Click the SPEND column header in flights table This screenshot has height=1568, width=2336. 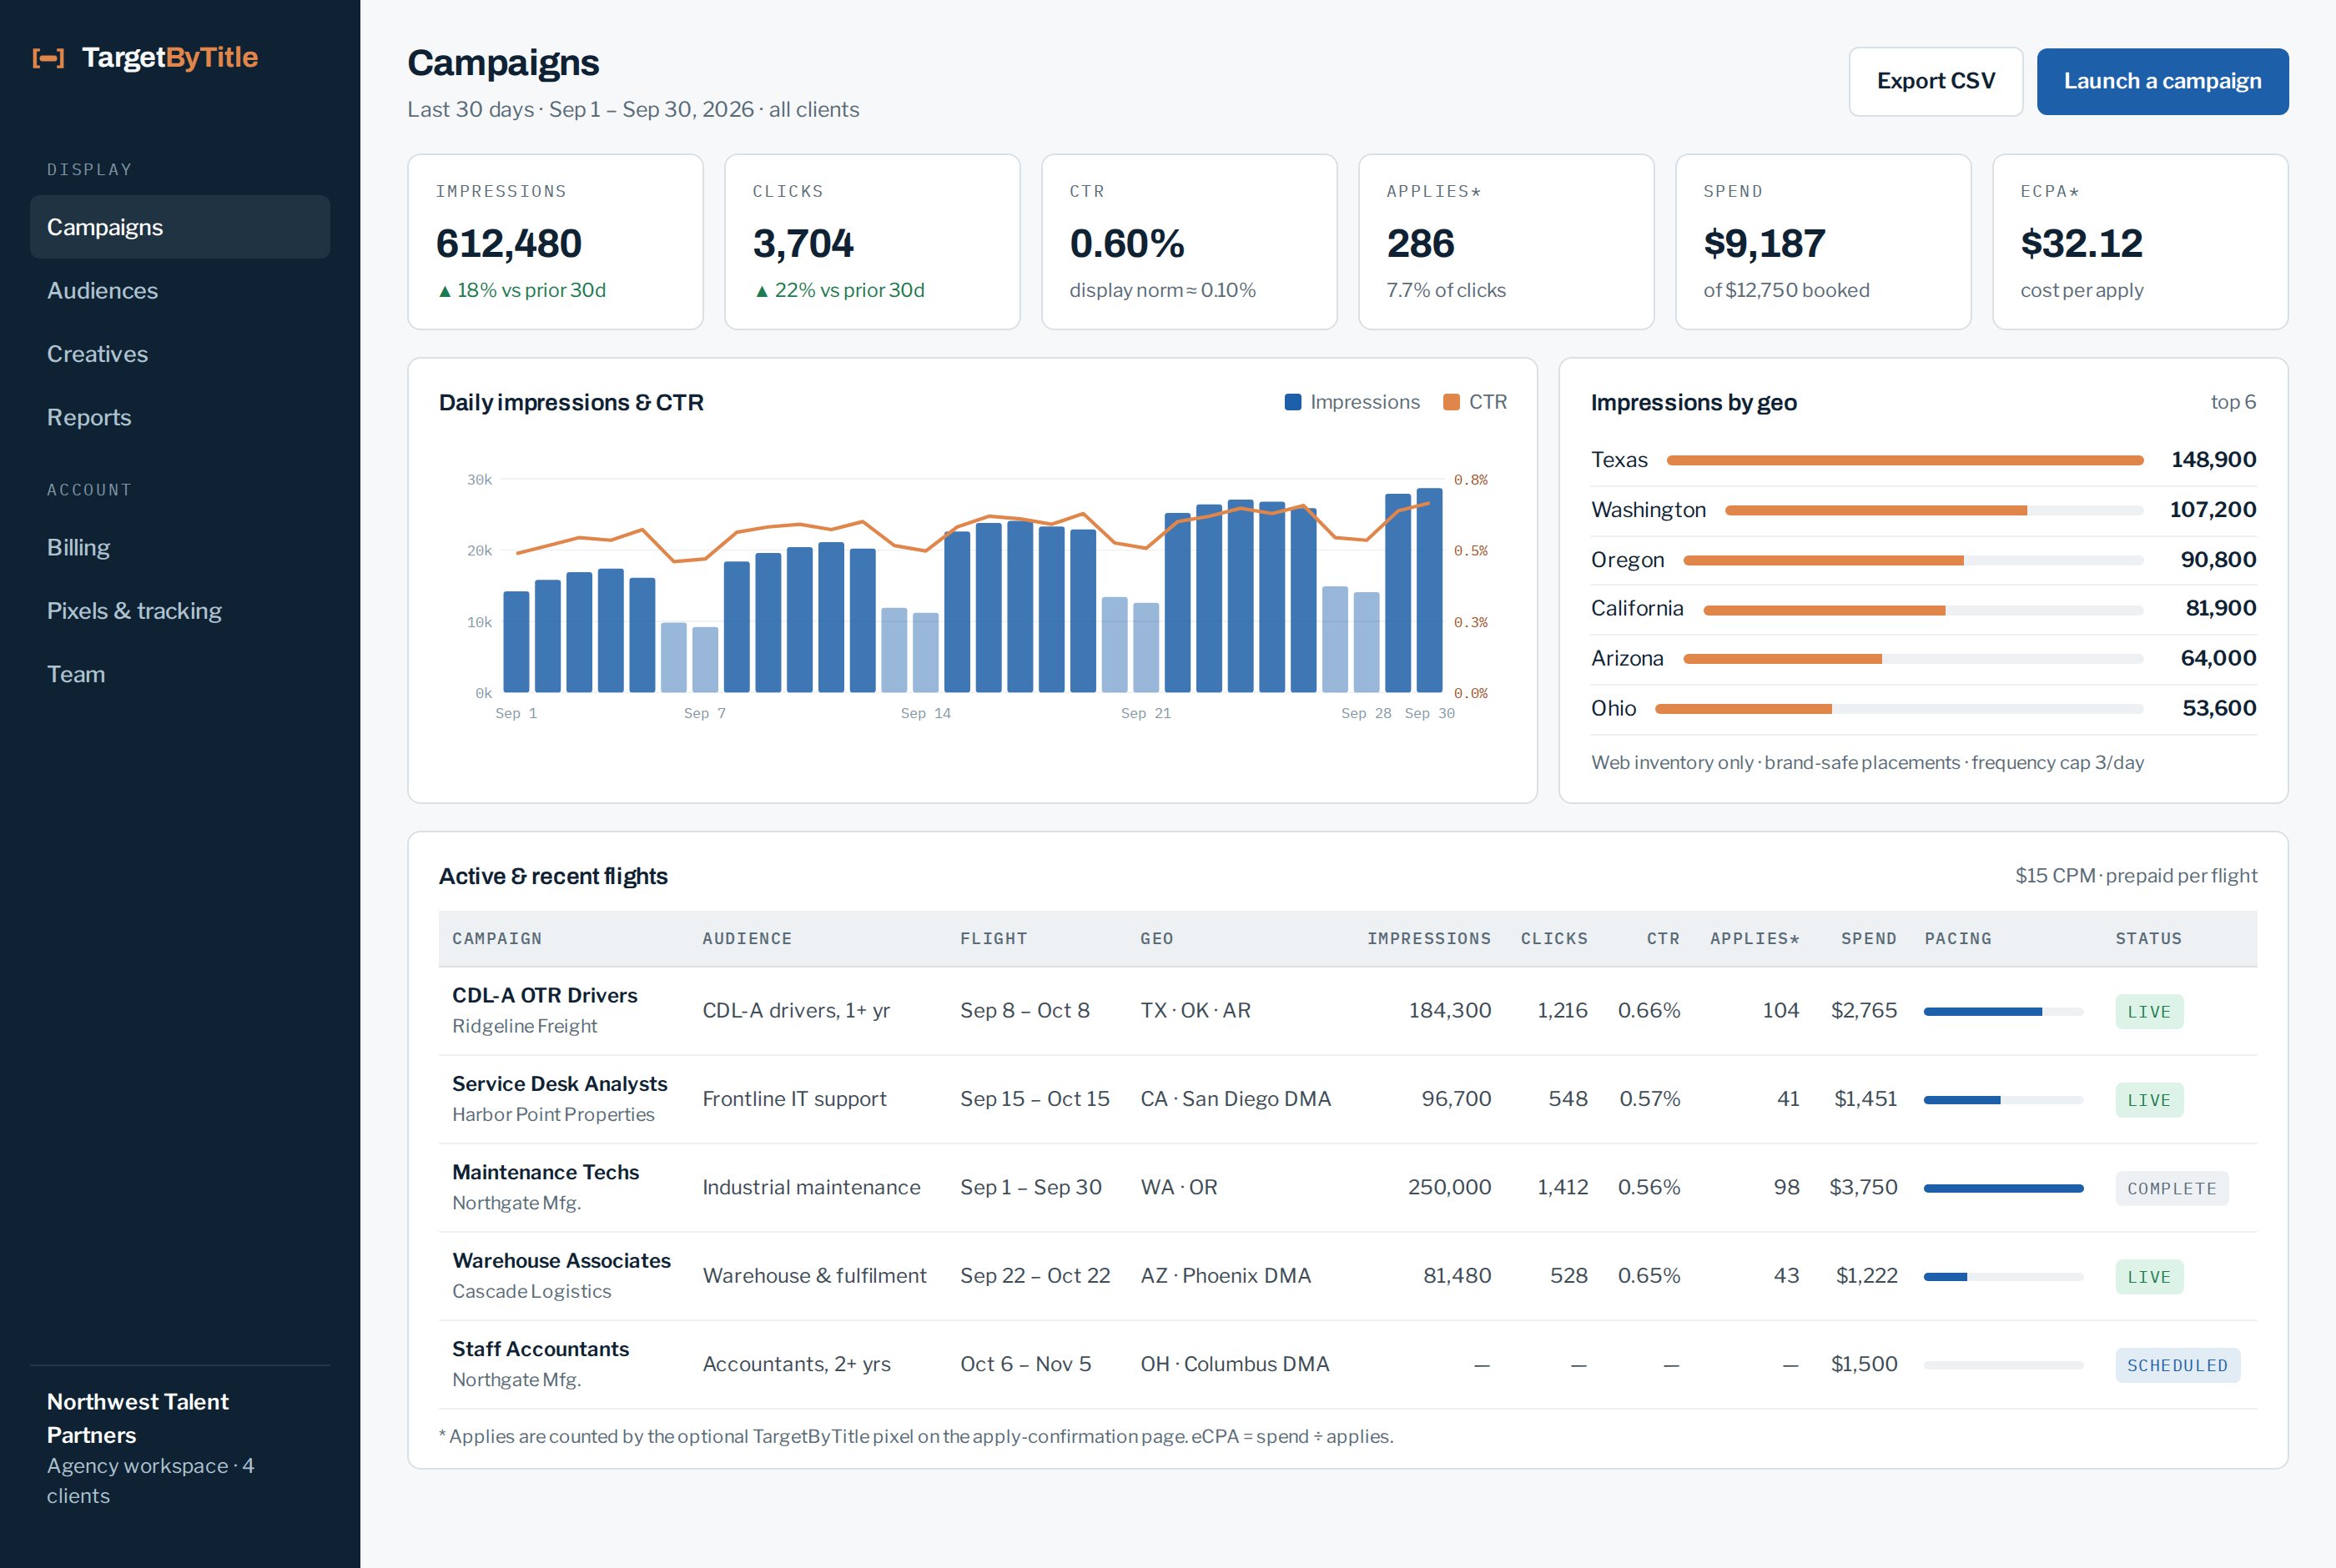coord(1868,938)
